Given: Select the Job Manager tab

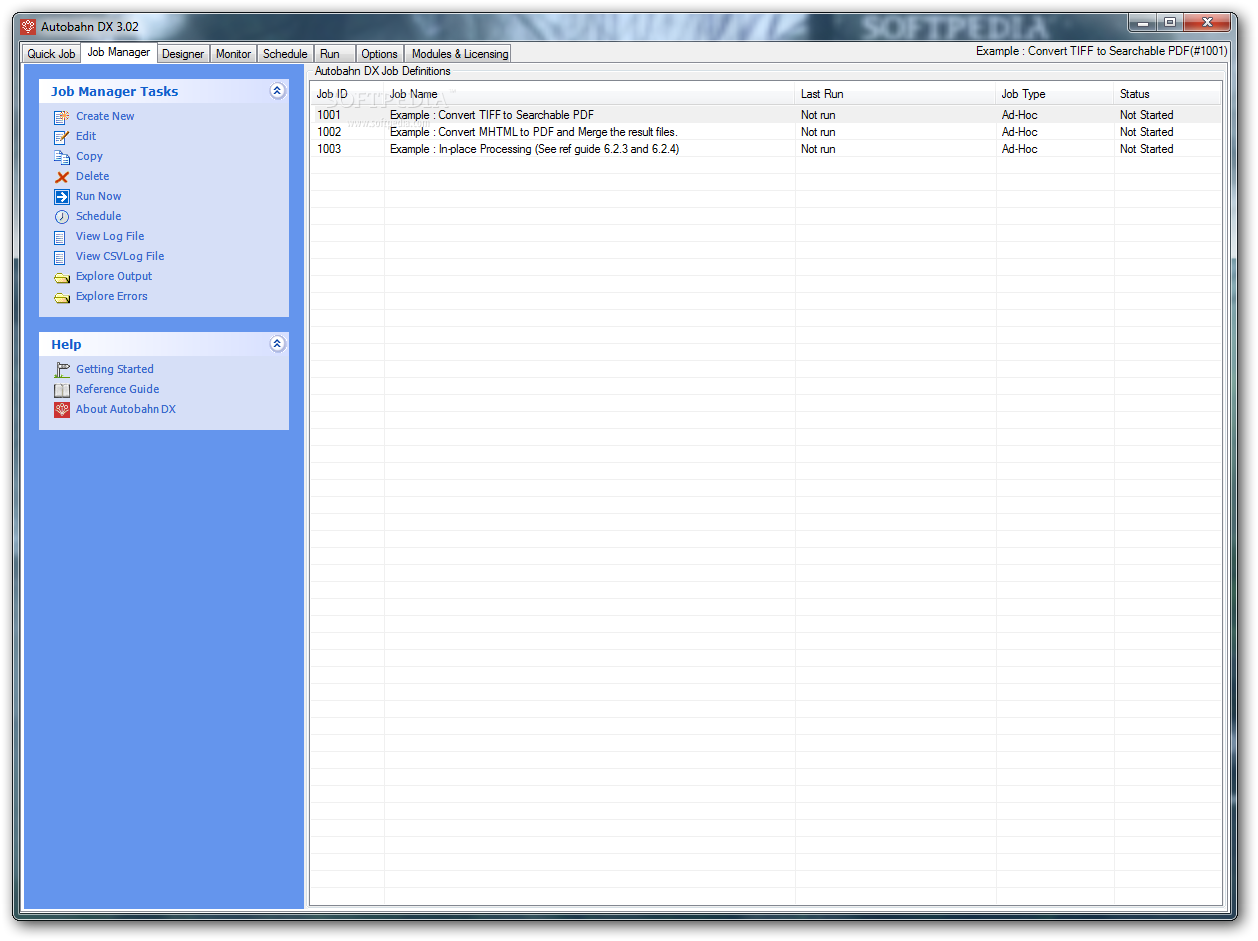Looking at the screenshot, I should pyautogui.click(x=118, y=52).
